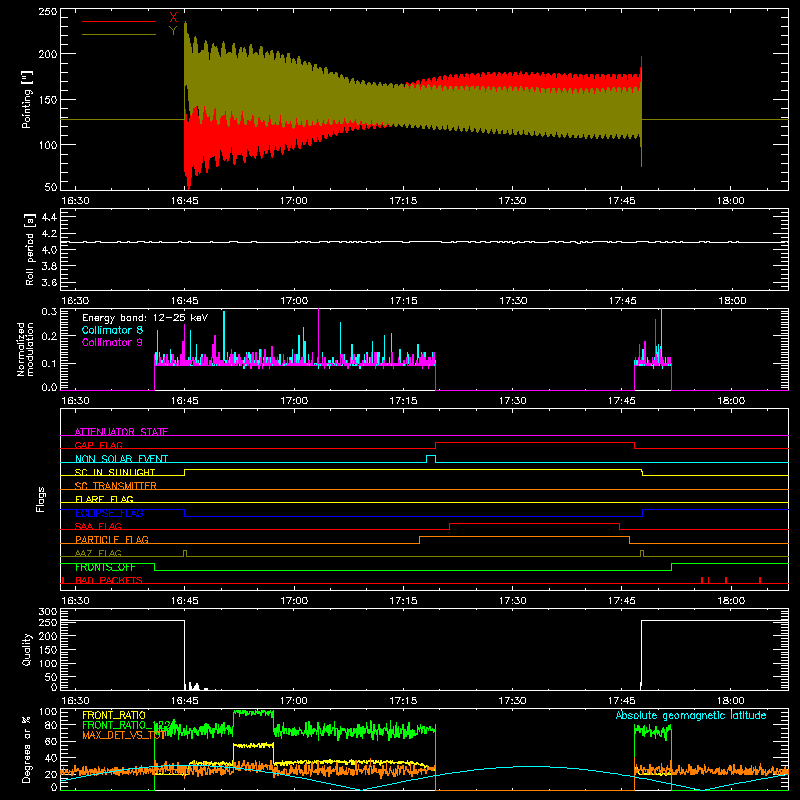Click the 3.6 value on Roll period axis
The width and height of the screenshot is (800, 800).
click(x=49, y=282)
